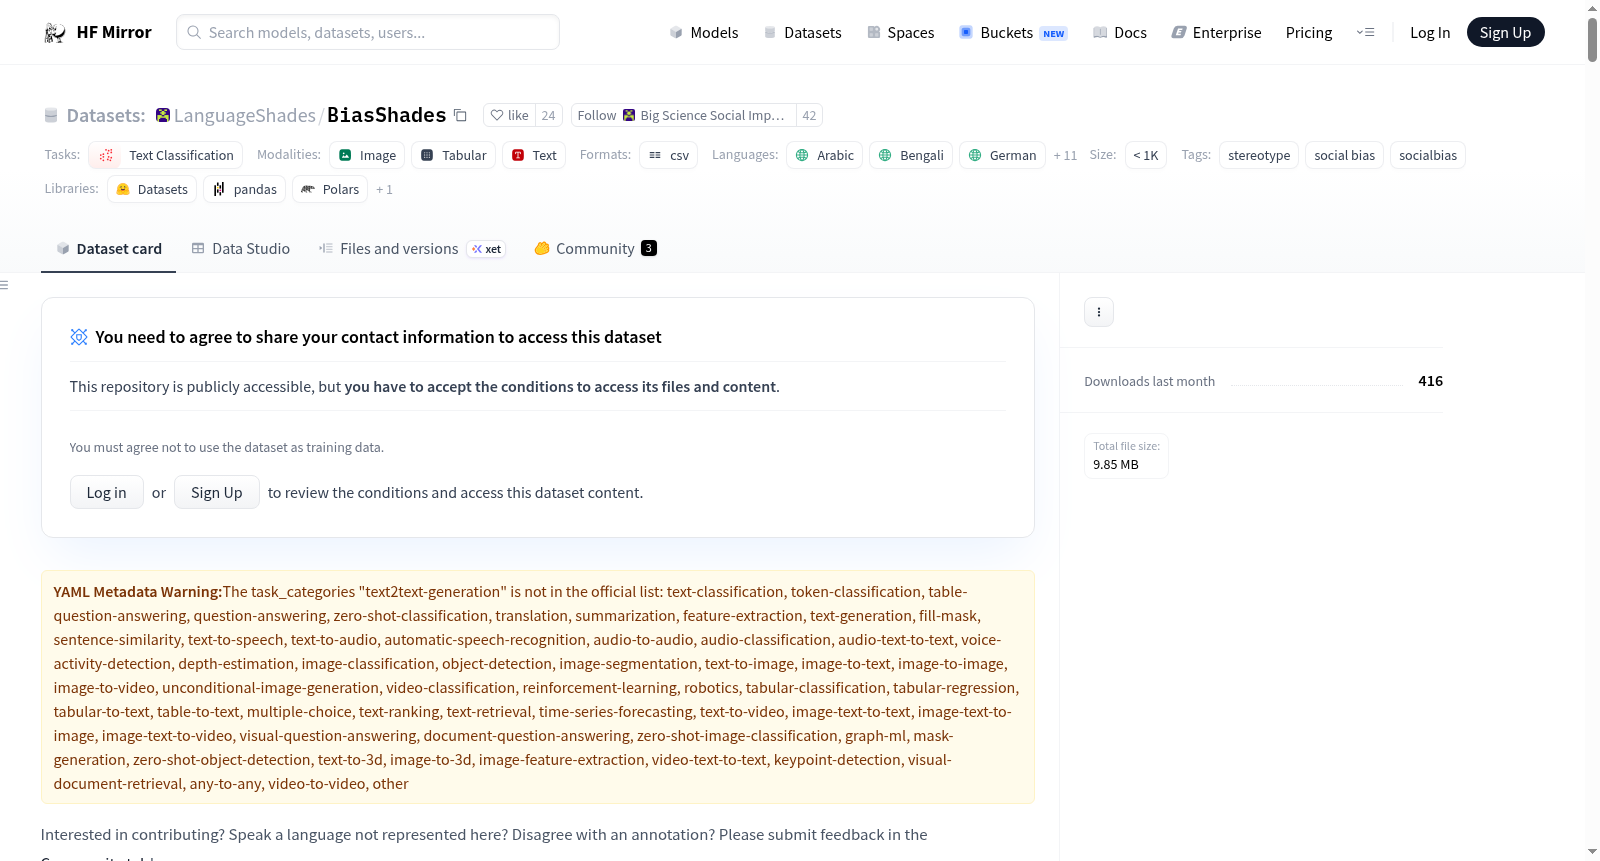The height and width of the screenshot is (861, 1600).
Task: Open the Files and versions tab
Action: point(412,249)
